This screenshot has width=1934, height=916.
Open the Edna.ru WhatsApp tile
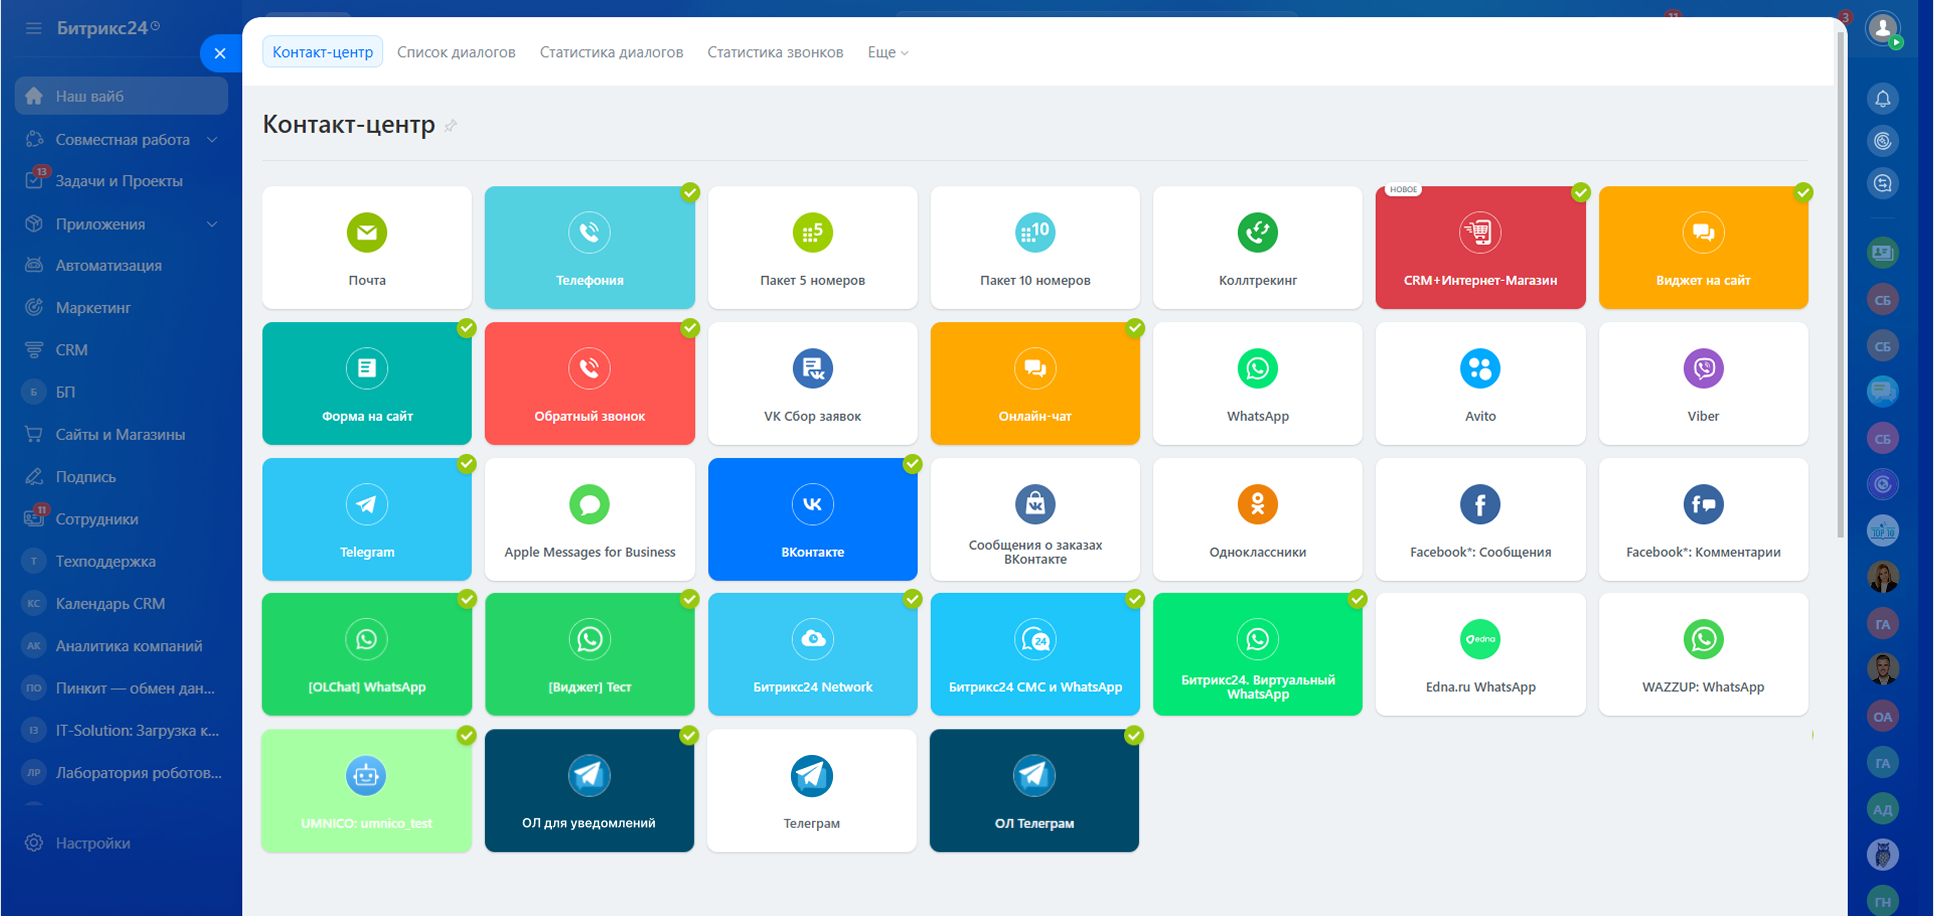(1481, 654)
